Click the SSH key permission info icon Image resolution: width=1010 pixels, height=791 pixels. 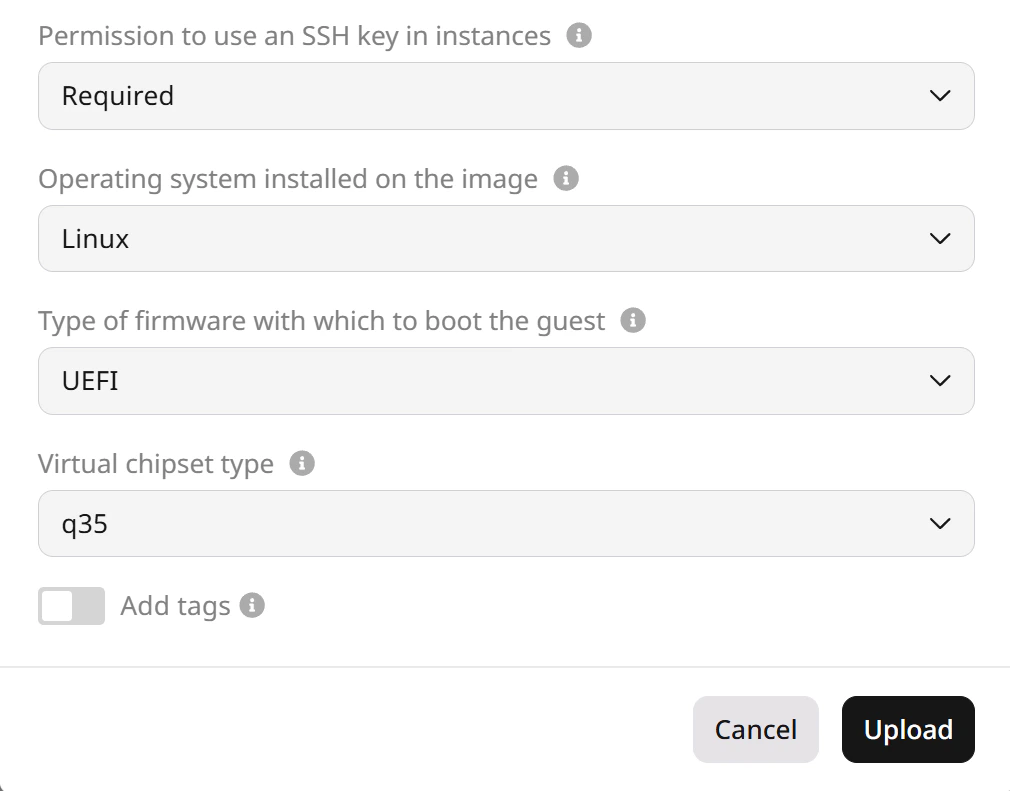pyautogui.click(x=580, y=35)
